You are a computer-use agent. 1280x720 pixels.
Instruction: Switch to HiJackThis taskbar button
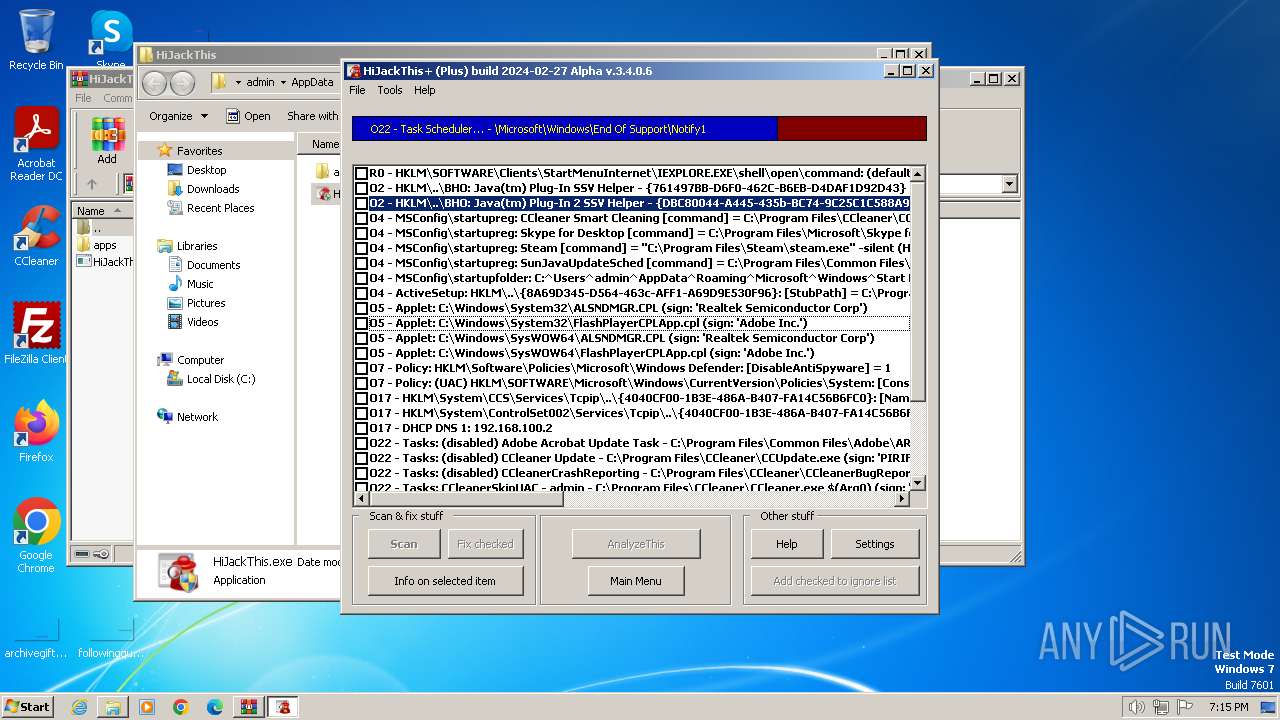pos(284,707)
